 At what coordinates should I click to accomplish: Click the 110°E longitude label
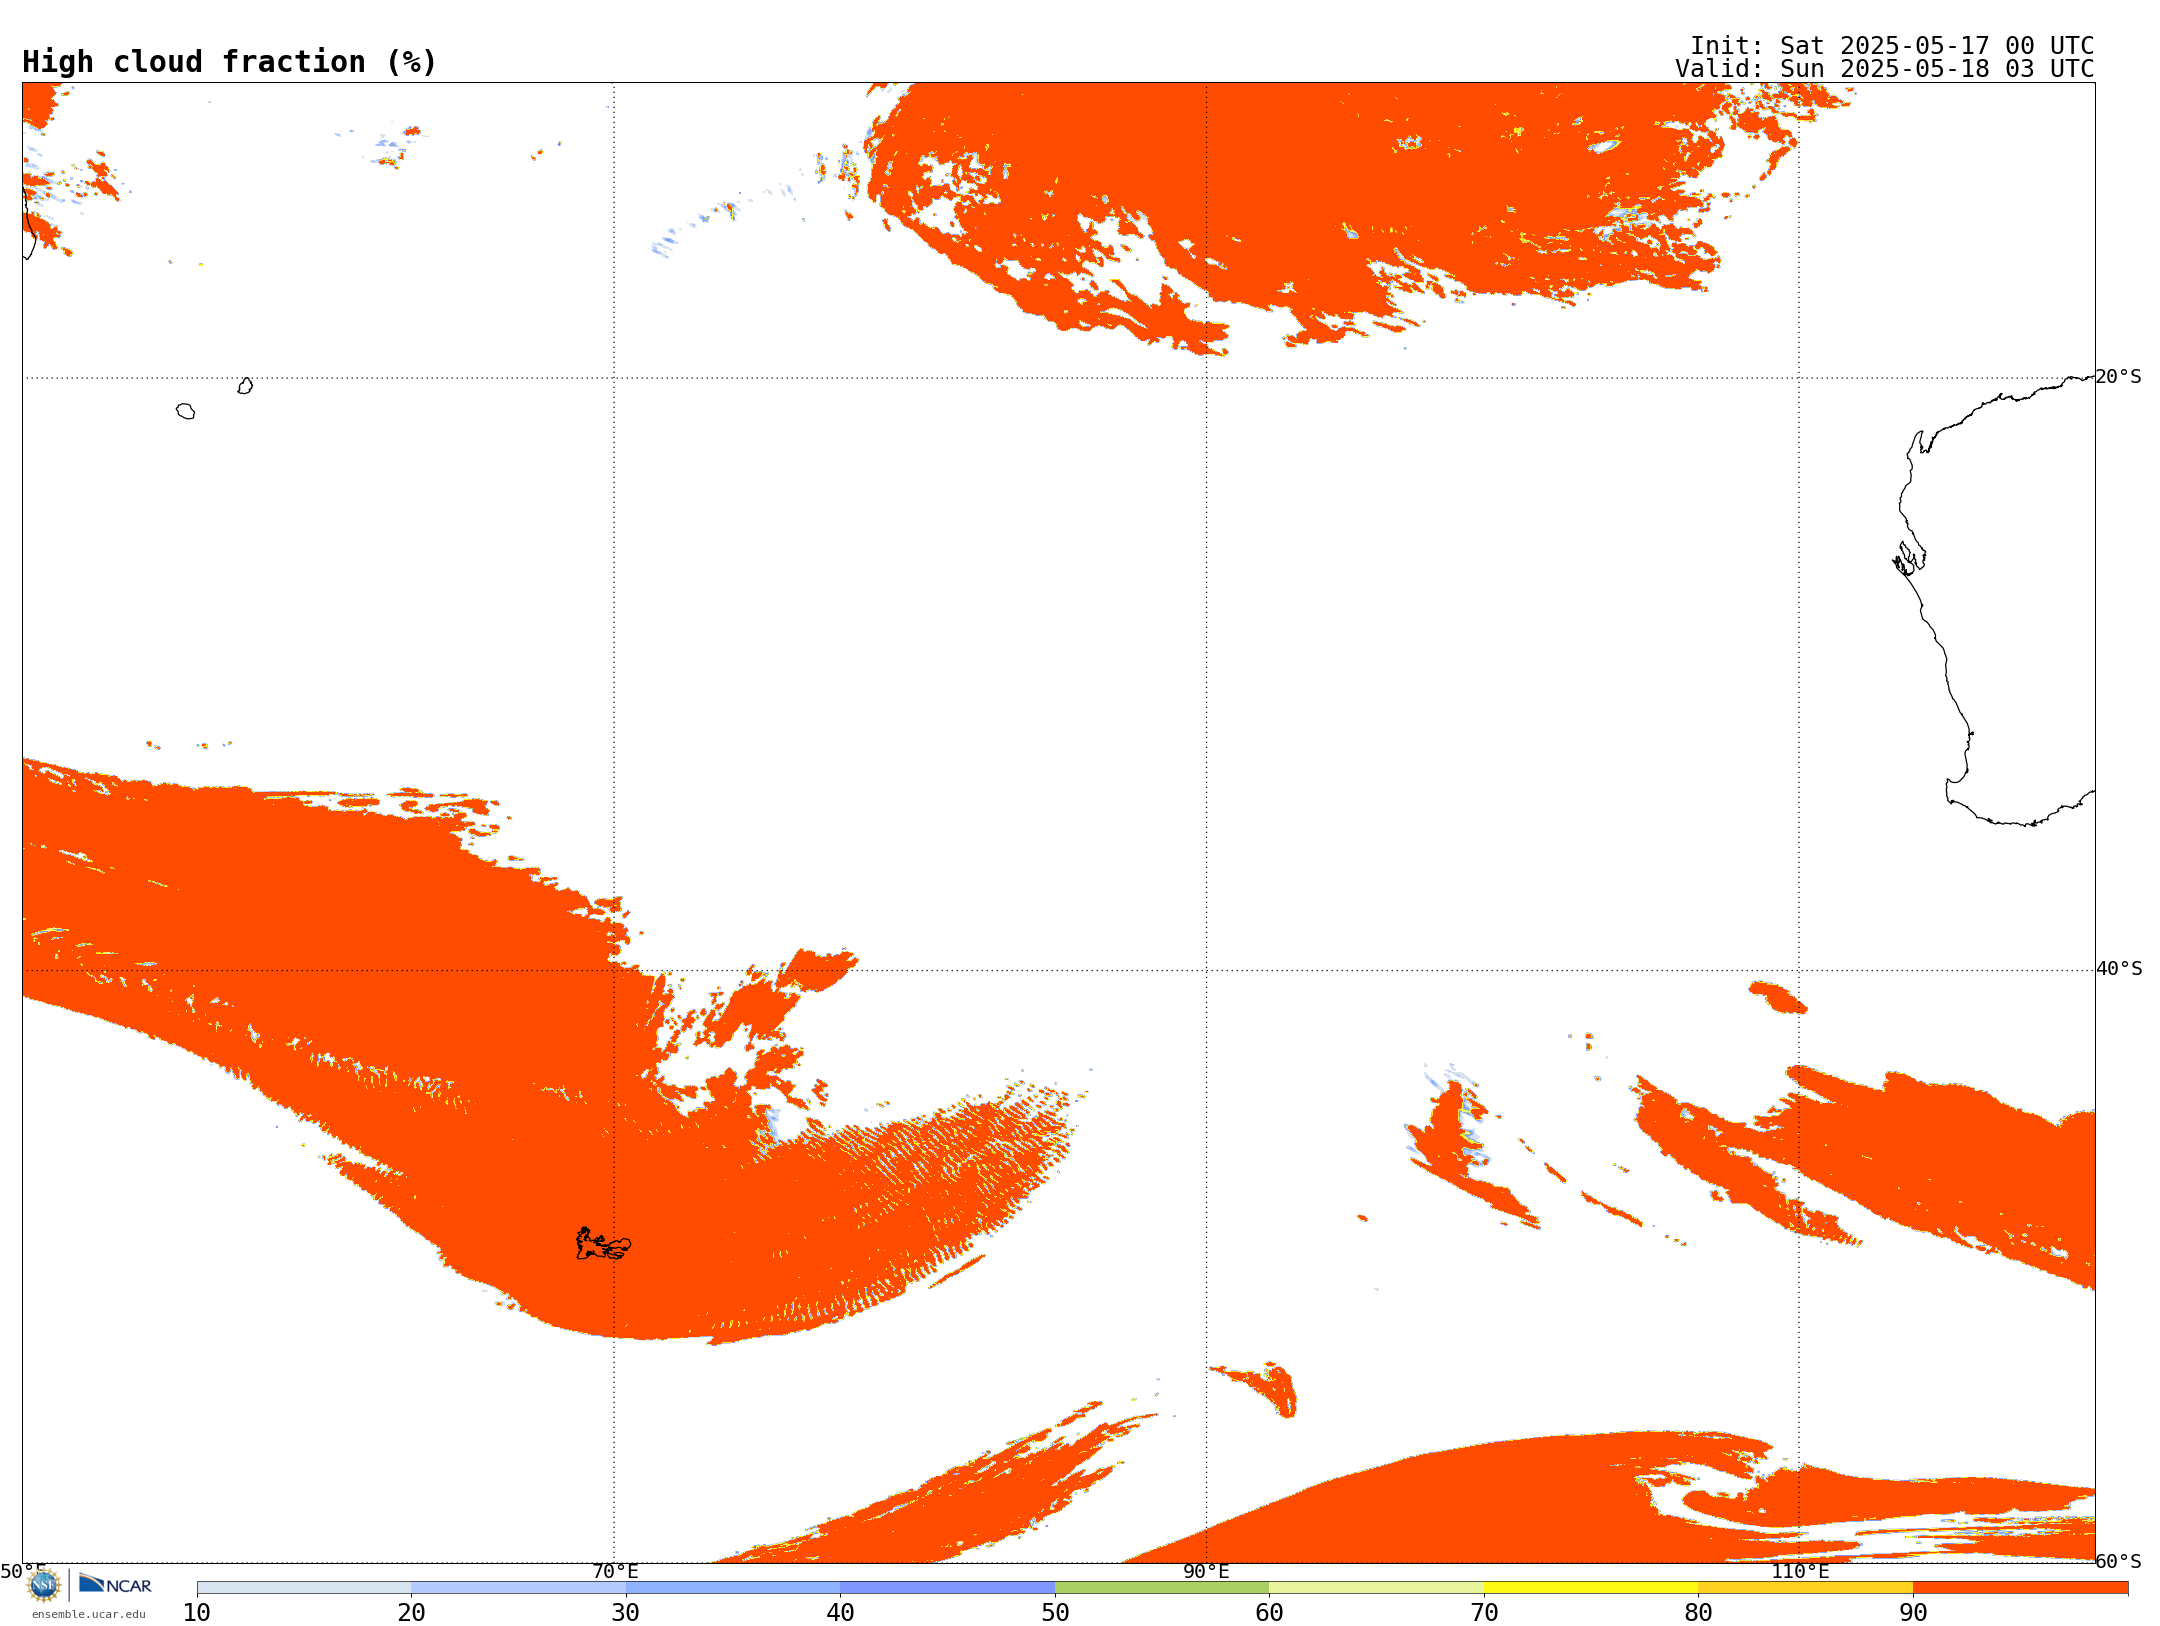tap(1800, 1571)
